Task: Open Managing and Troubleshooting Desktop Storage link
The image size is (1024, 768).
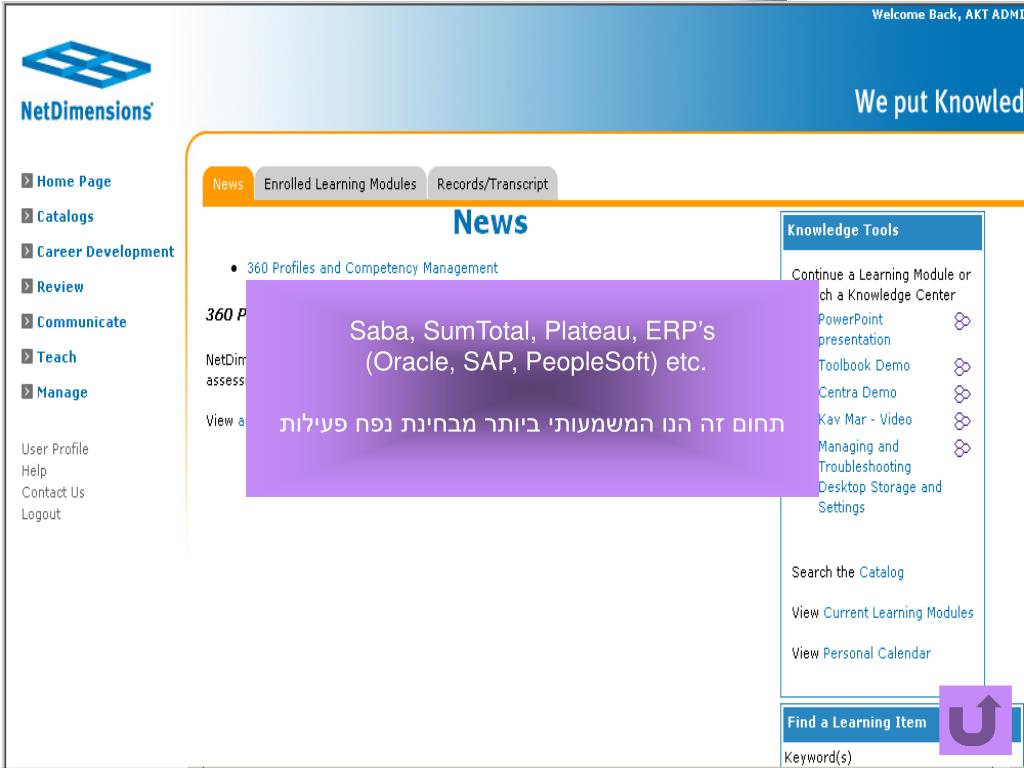Action: click(x=880, y=477)
